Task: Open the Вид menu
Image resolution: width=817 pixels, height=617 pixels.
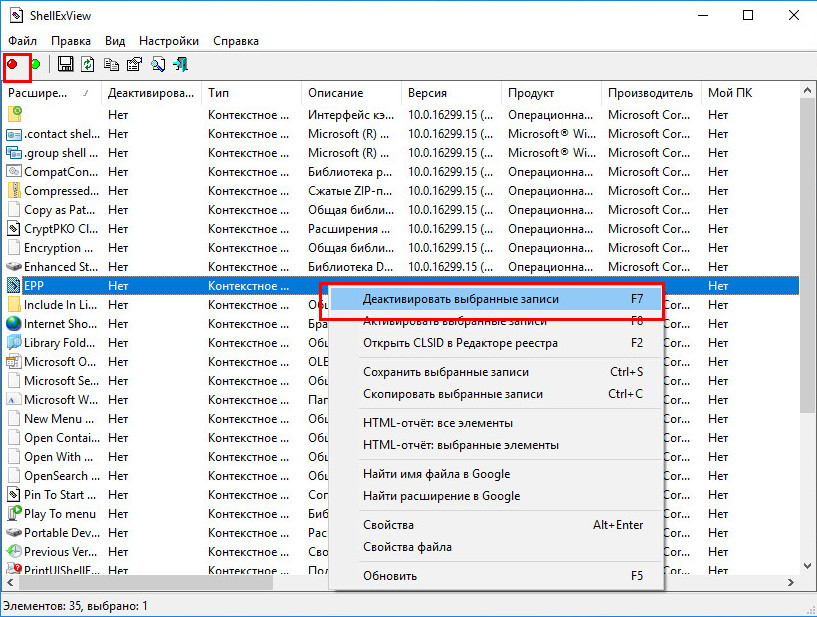Action: (115, 41)
